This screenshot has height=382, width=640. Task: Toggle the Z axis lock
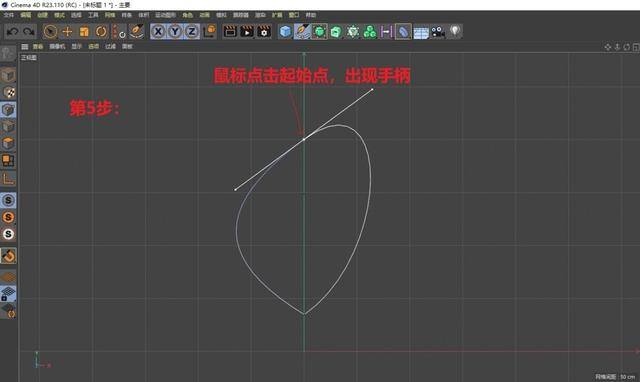192,31
